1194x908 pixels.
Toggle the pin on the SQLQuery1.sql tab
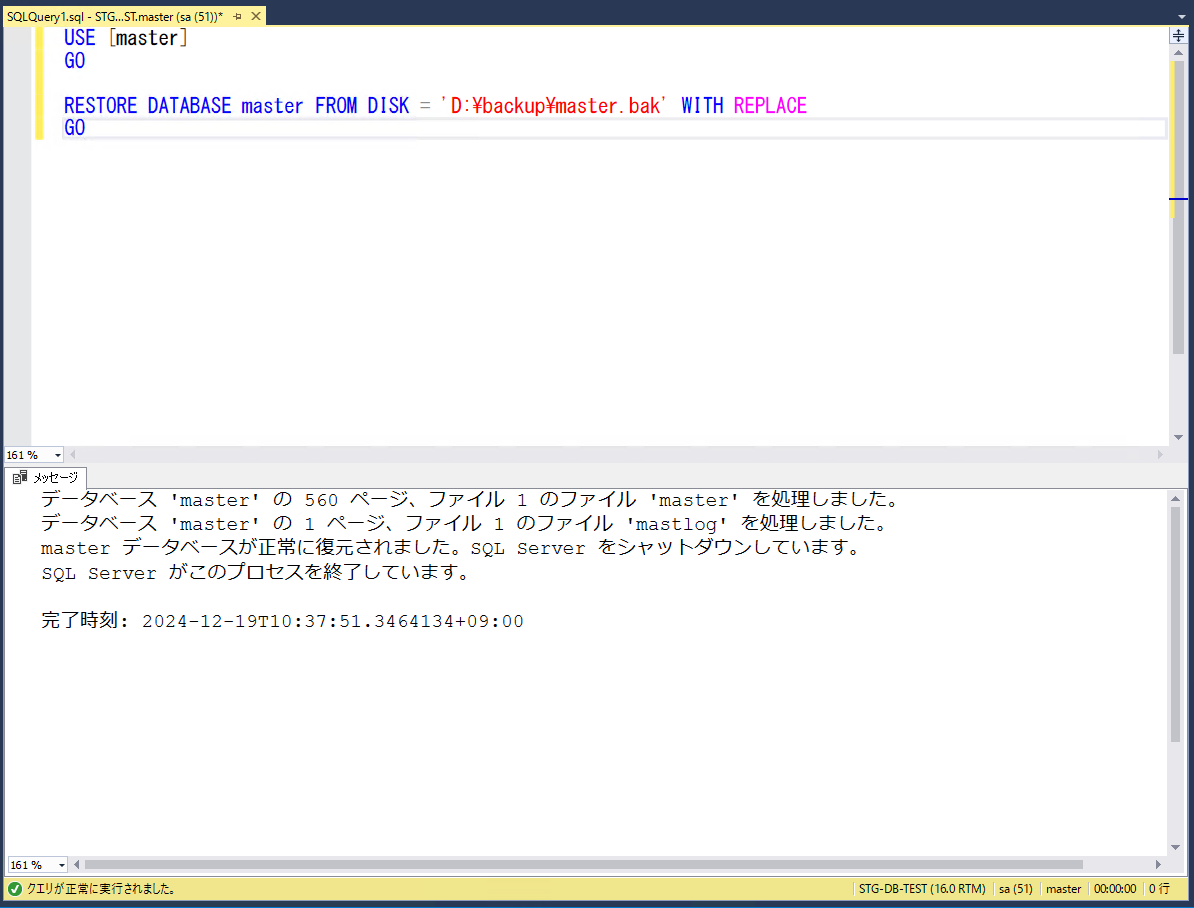point(239,15)
